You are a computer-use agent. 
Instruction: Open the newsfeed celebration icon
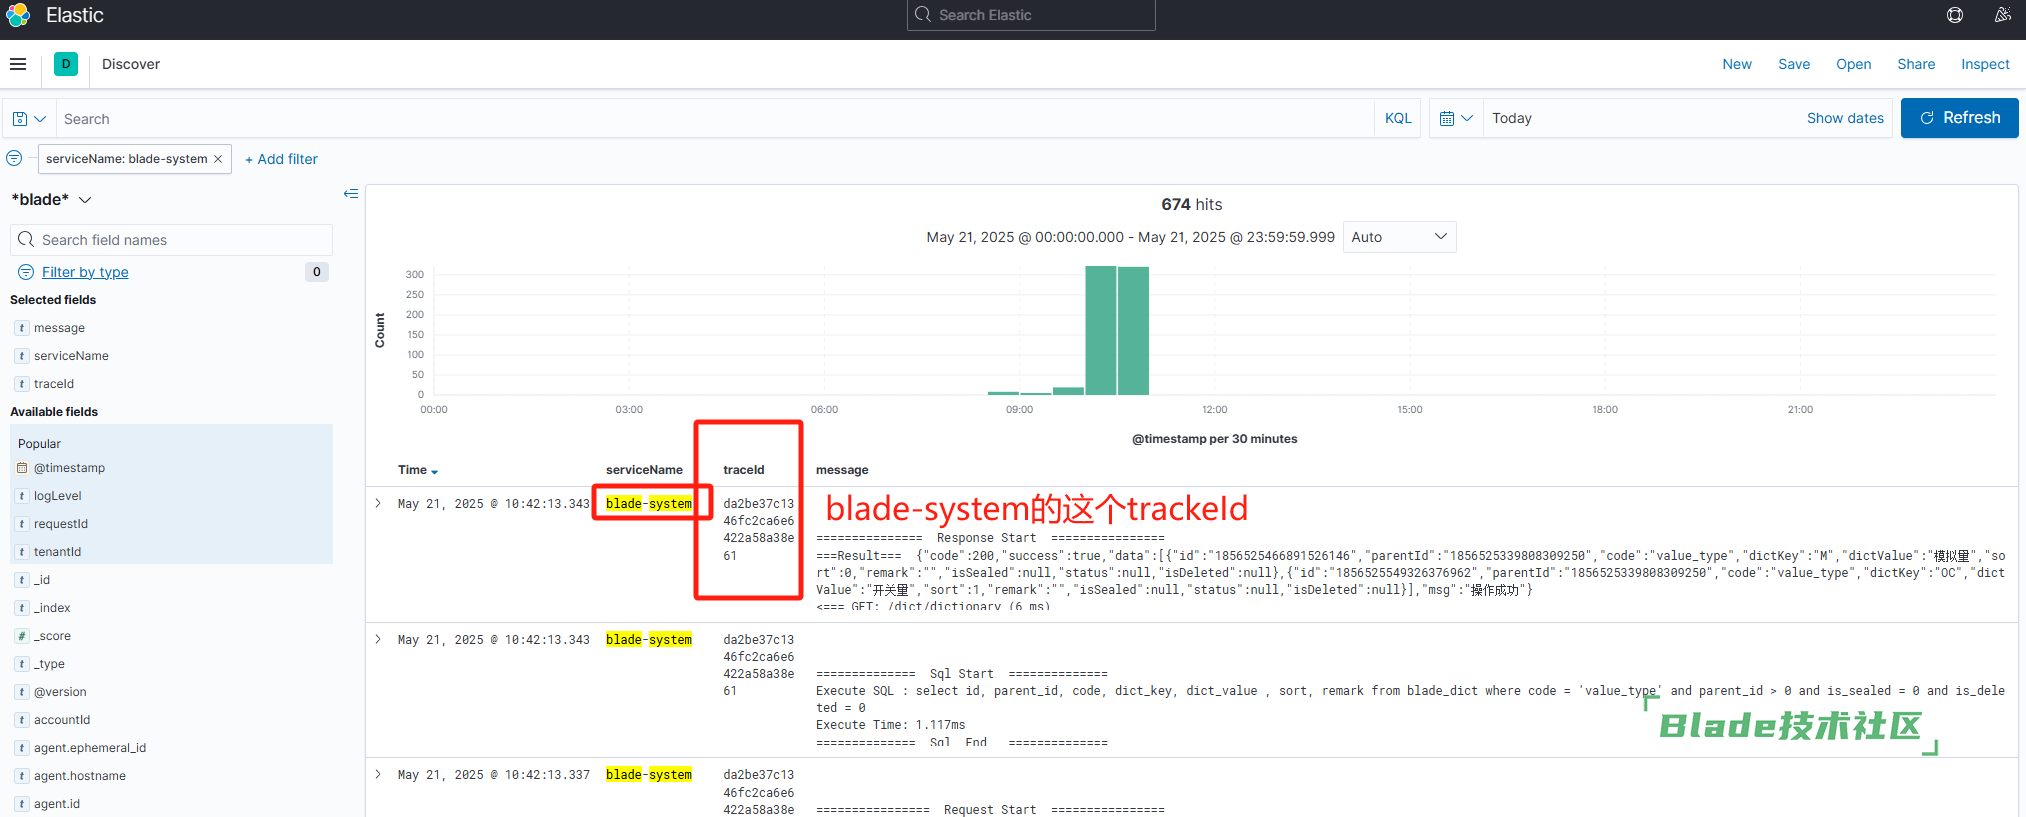[2003, 15]
